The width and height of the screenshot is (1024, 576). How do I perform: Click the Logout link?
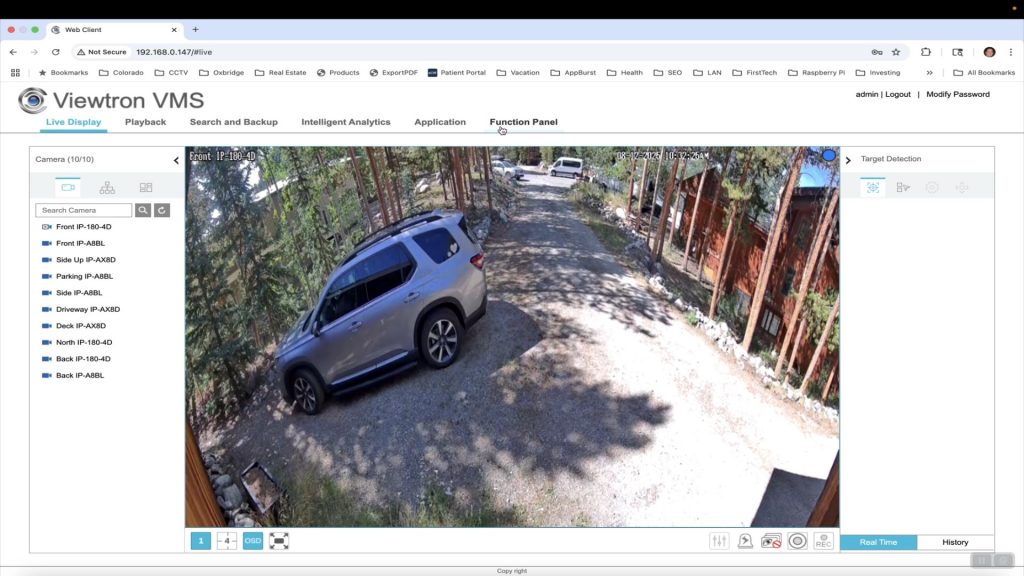(897, 94)
